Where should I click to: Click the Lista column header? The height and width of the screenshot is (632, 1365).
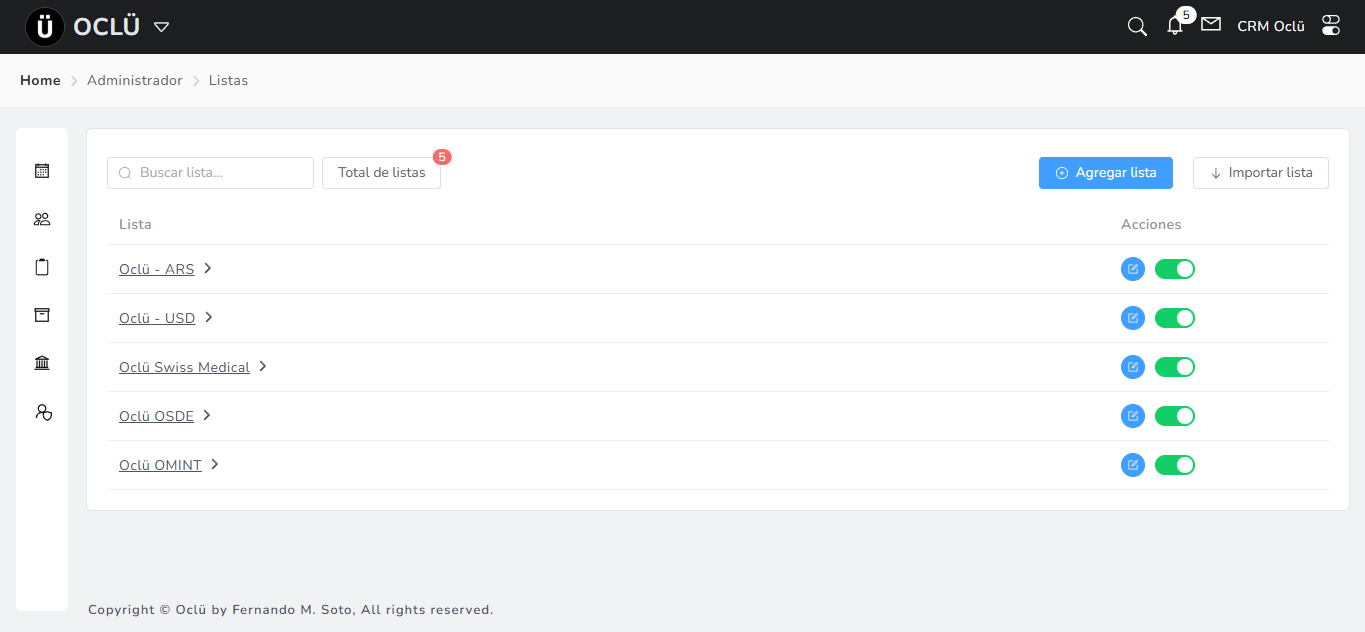click(x=135, y=224)
